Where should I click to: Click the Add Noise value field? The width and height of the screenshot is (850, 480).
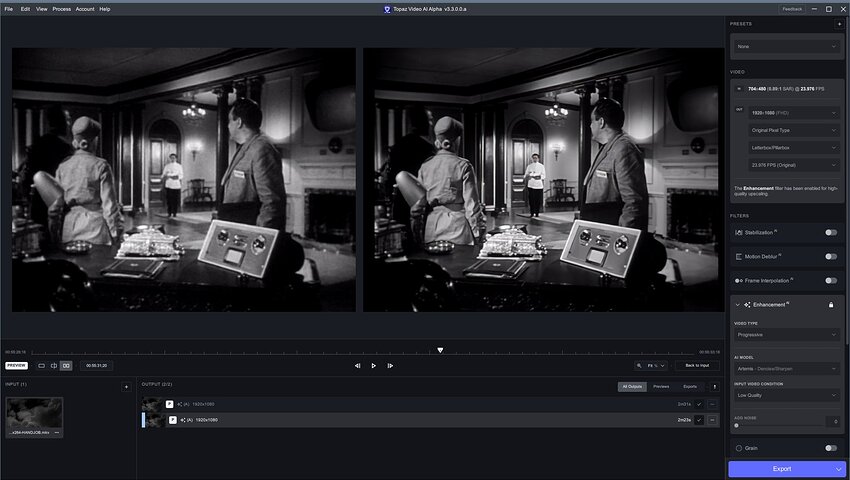(833, 421)
